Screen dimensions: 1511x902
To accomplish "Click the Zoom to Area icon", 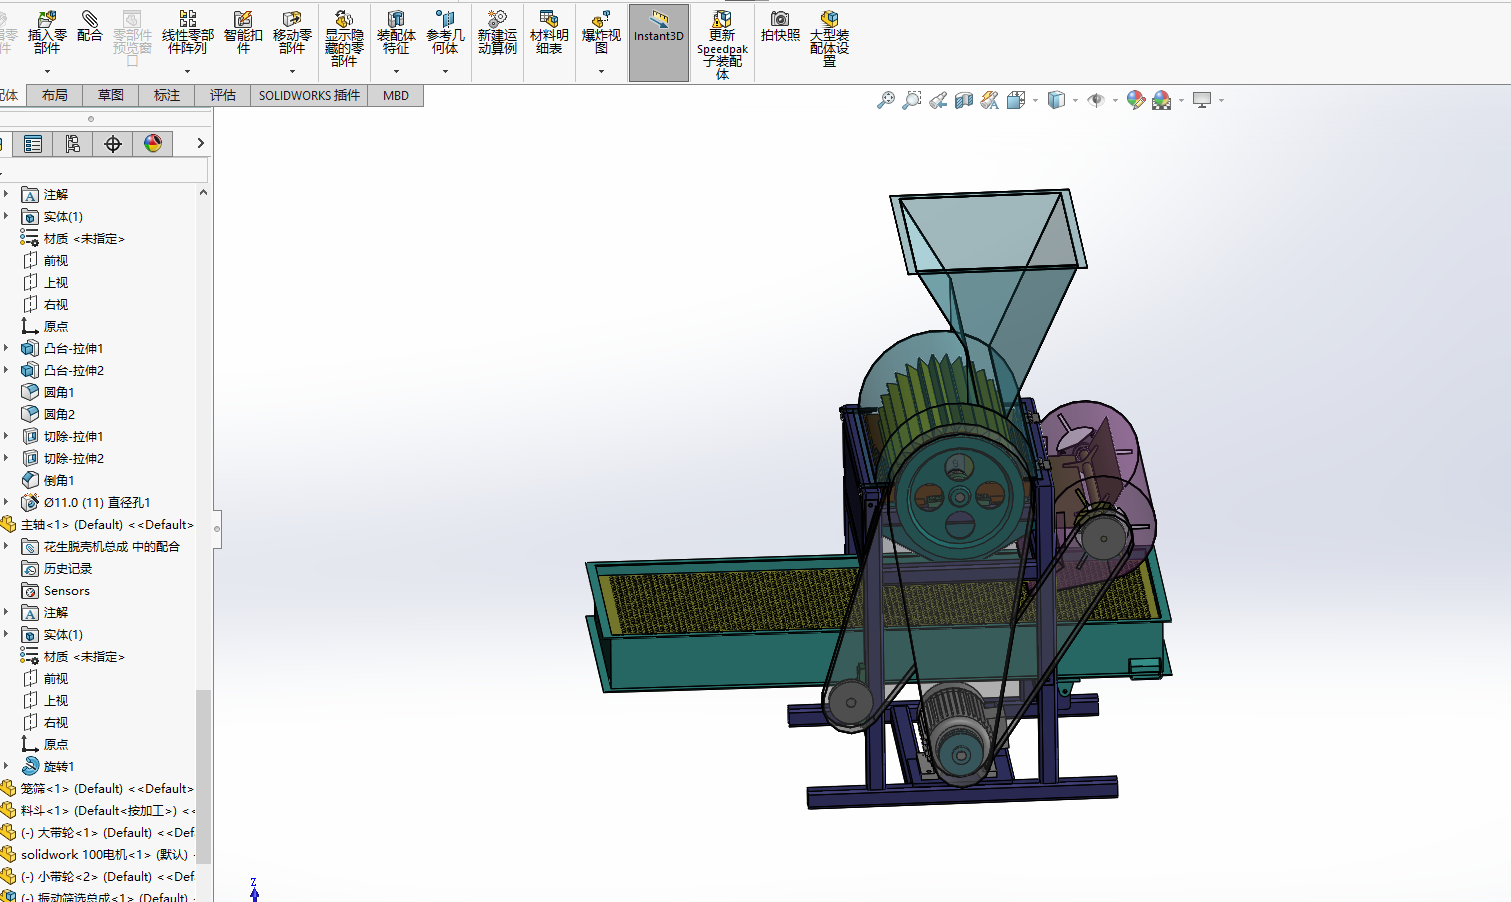I will [912, 100].
